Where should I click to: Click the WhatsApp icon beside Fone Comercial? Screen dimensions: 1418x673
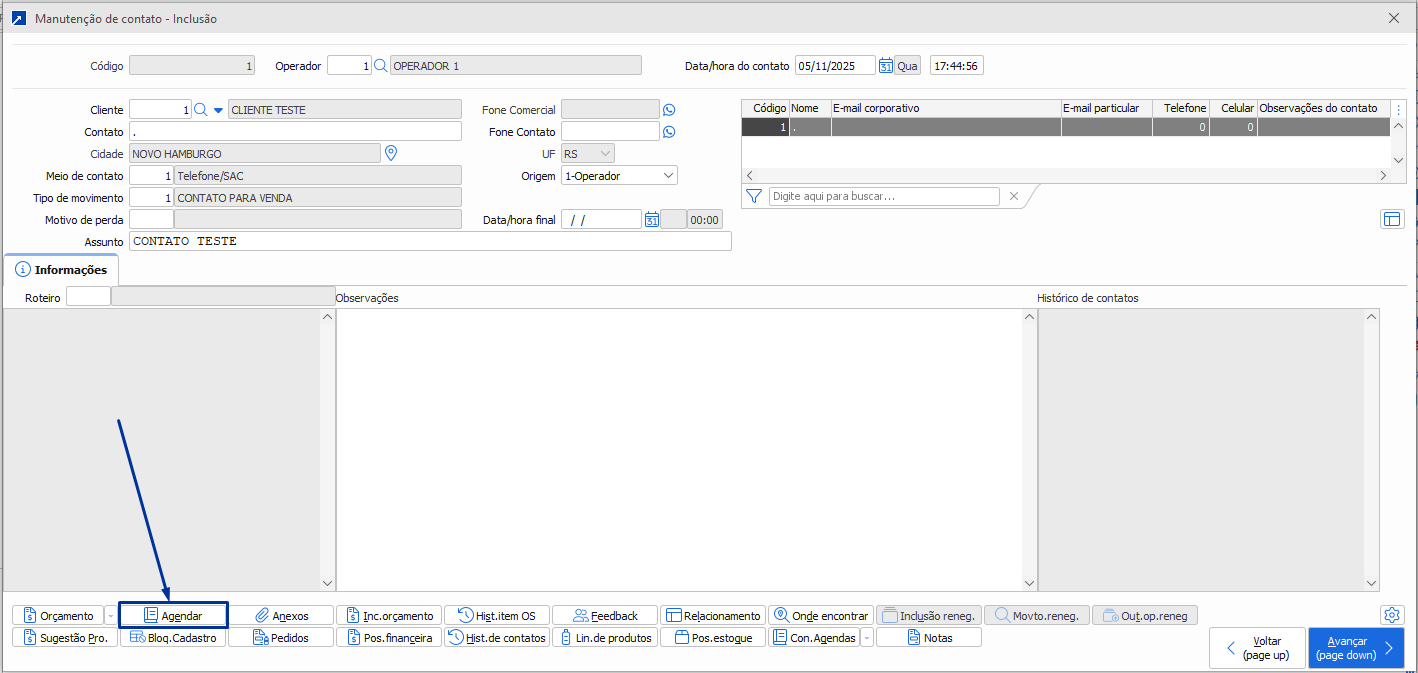click(x=669, y=110)
